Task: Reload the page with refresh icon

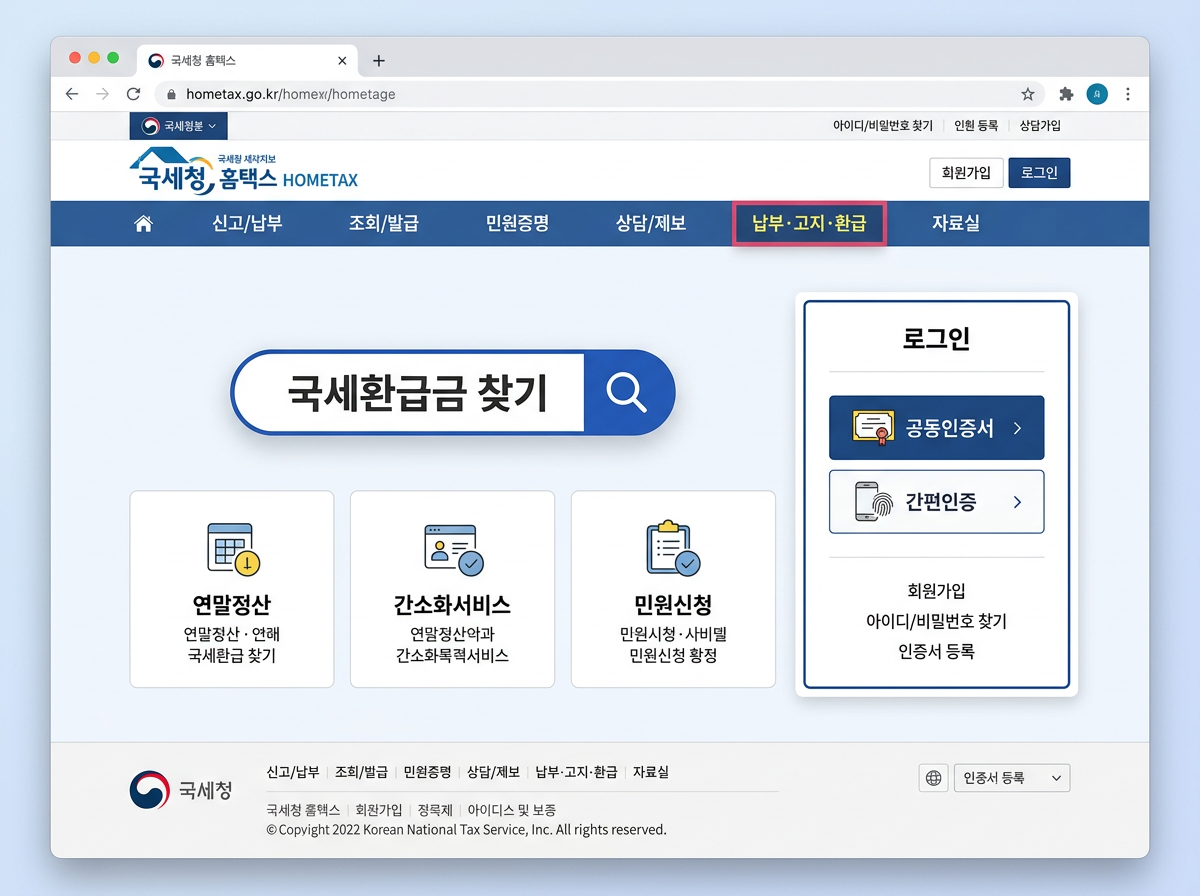Action: click(x=133, y=94)
